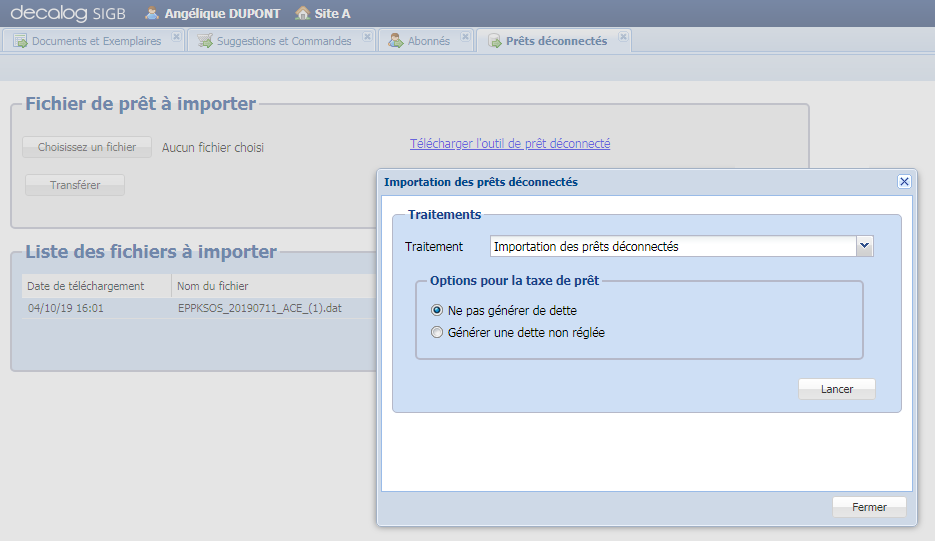Close the Importation des prêts déconnectés dialog
Screen dimensions: 935x541
tap(904, 181)
